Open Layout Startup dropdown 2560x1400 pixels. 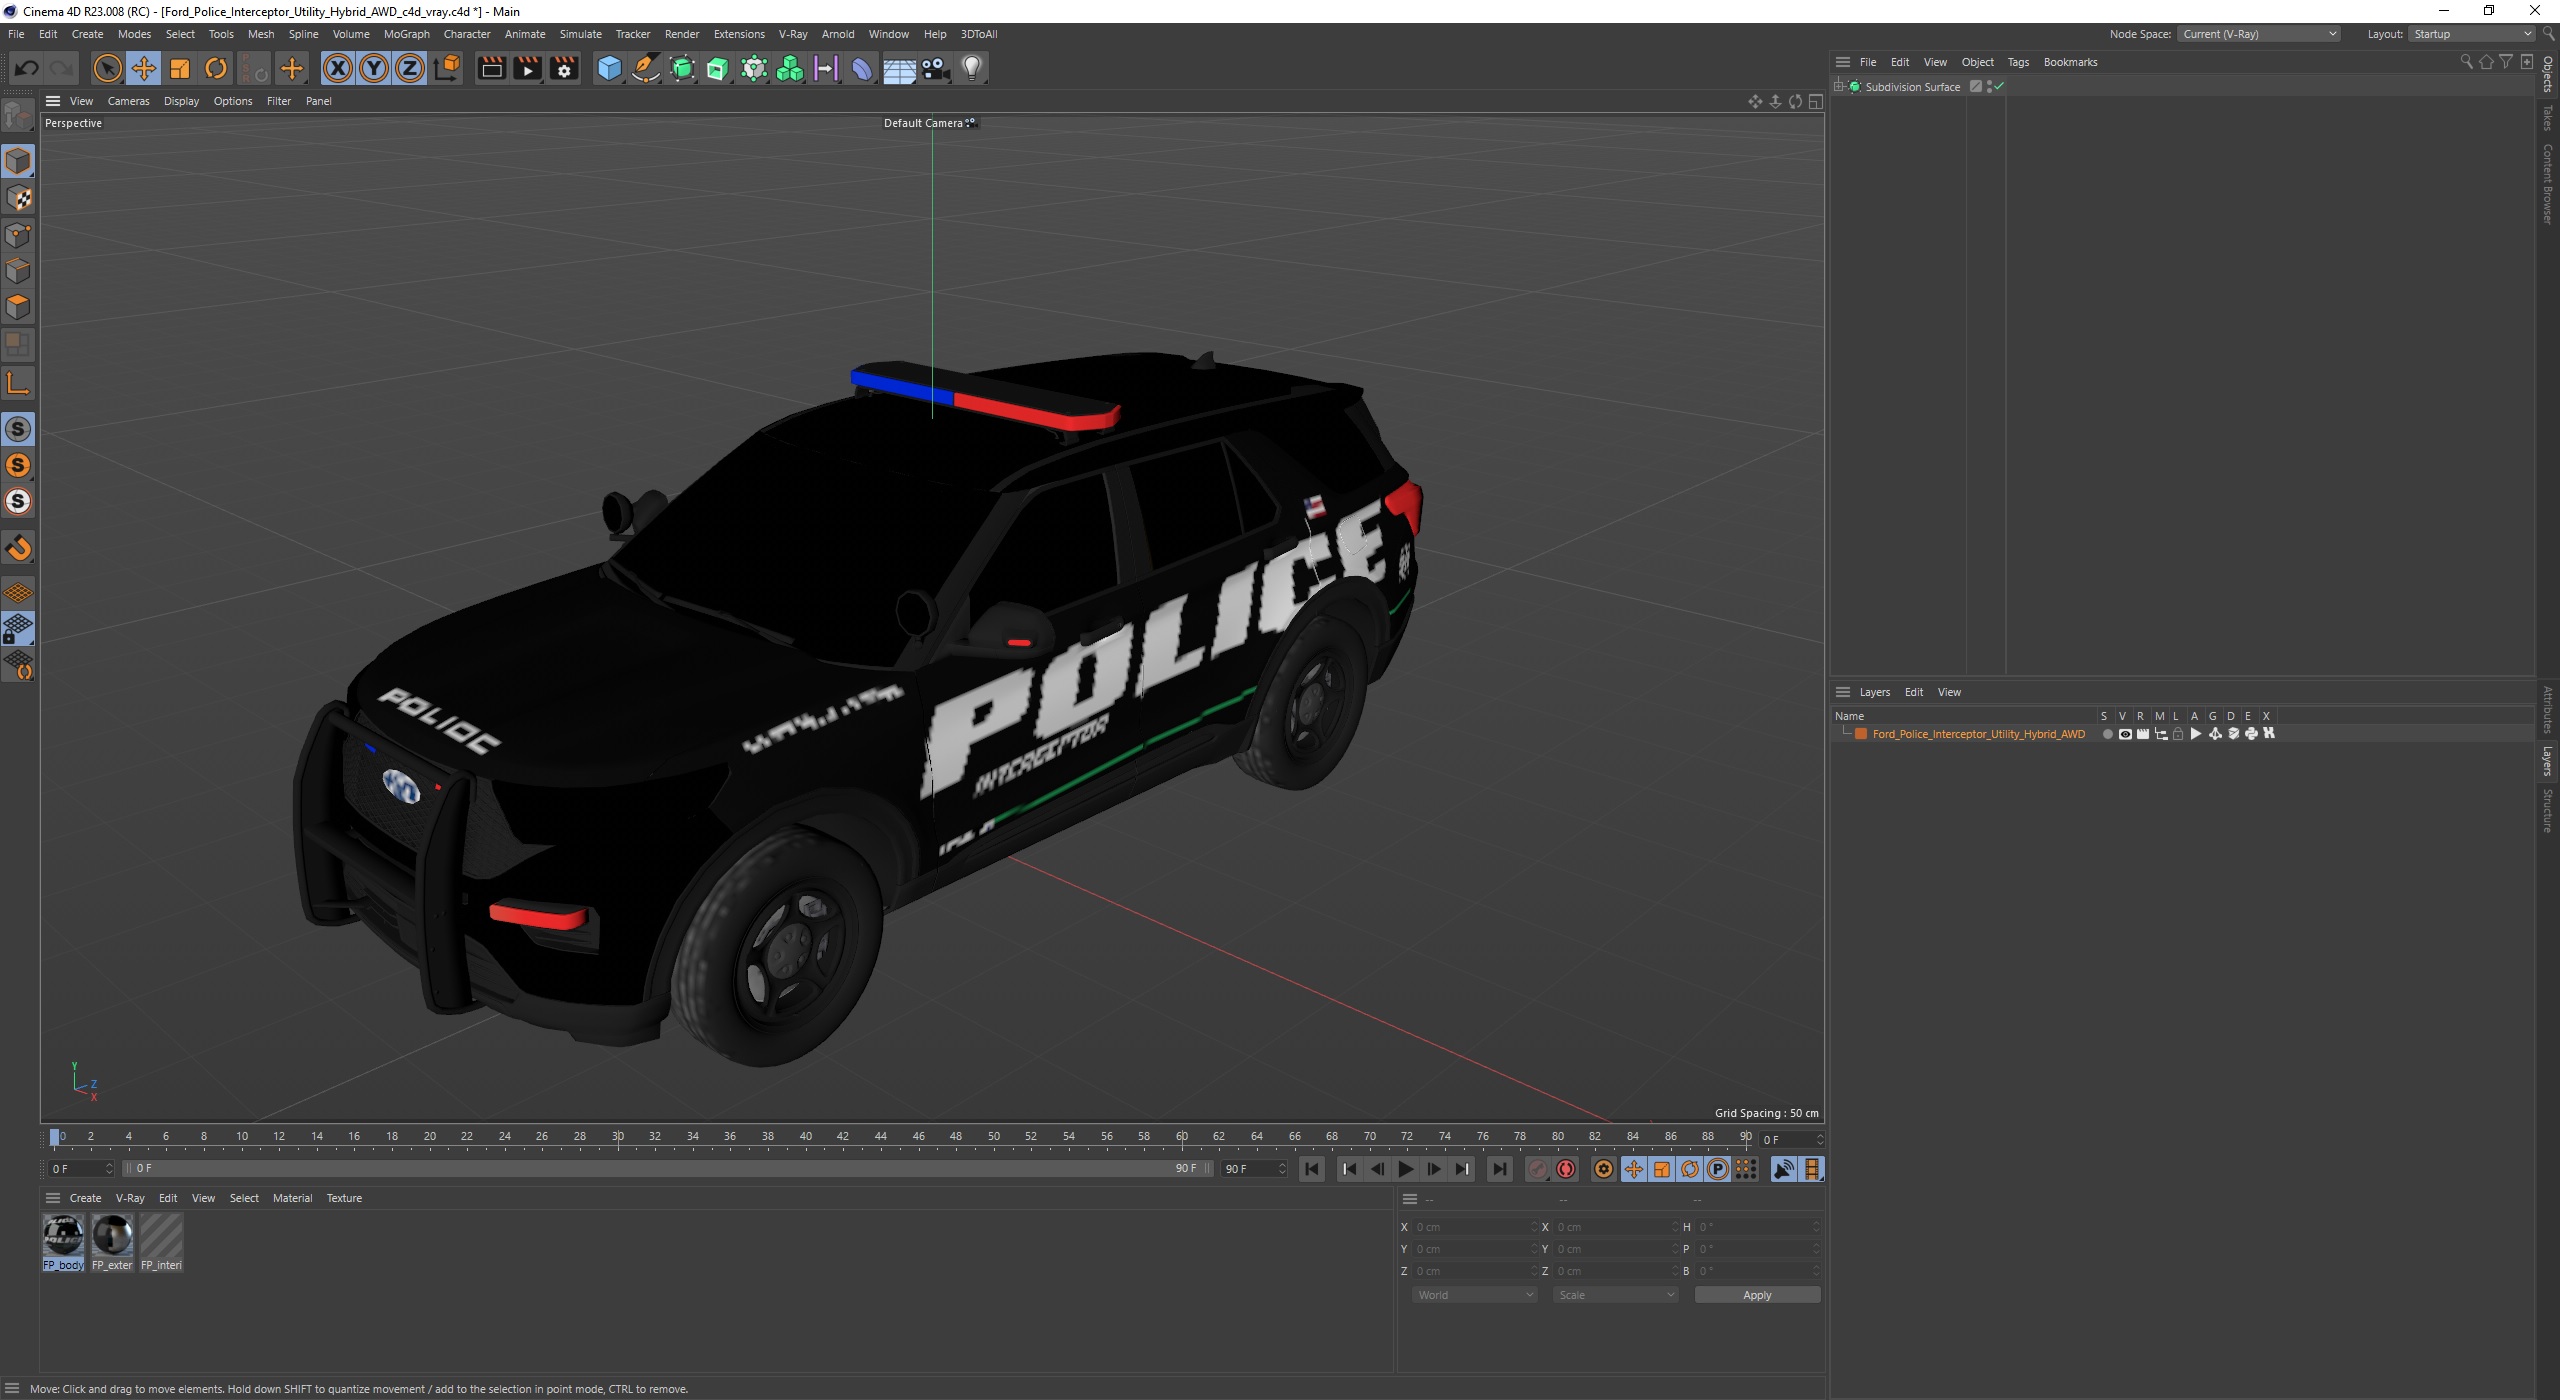click(x=2471, y=34)
